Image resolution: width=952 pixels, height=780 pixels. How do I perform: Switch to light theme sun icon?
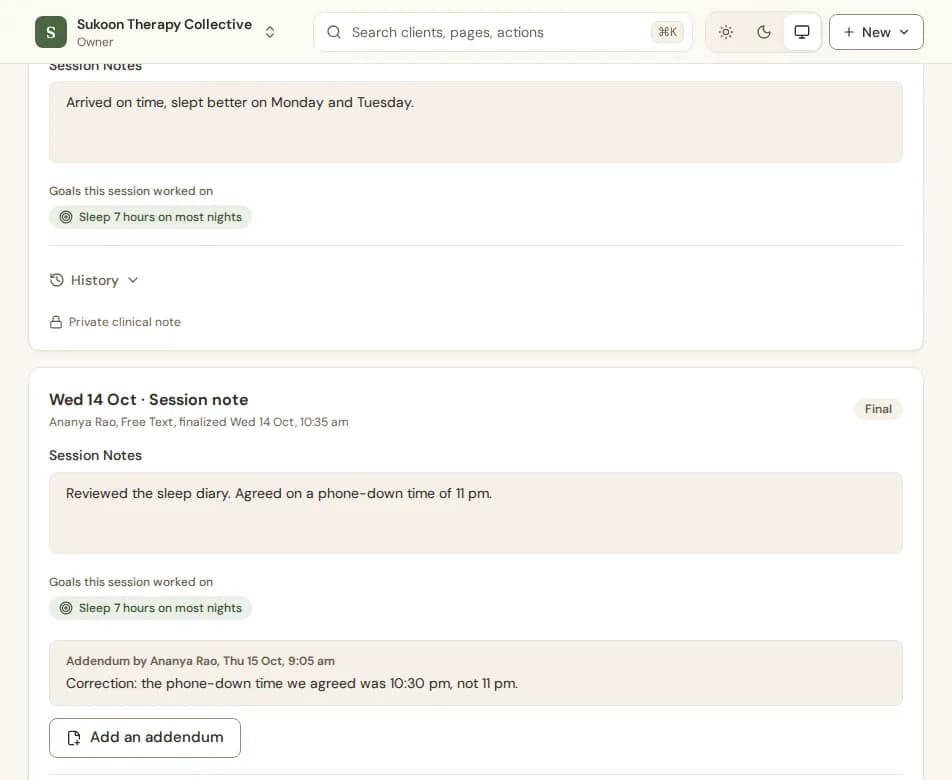click(x=726, y=32)
